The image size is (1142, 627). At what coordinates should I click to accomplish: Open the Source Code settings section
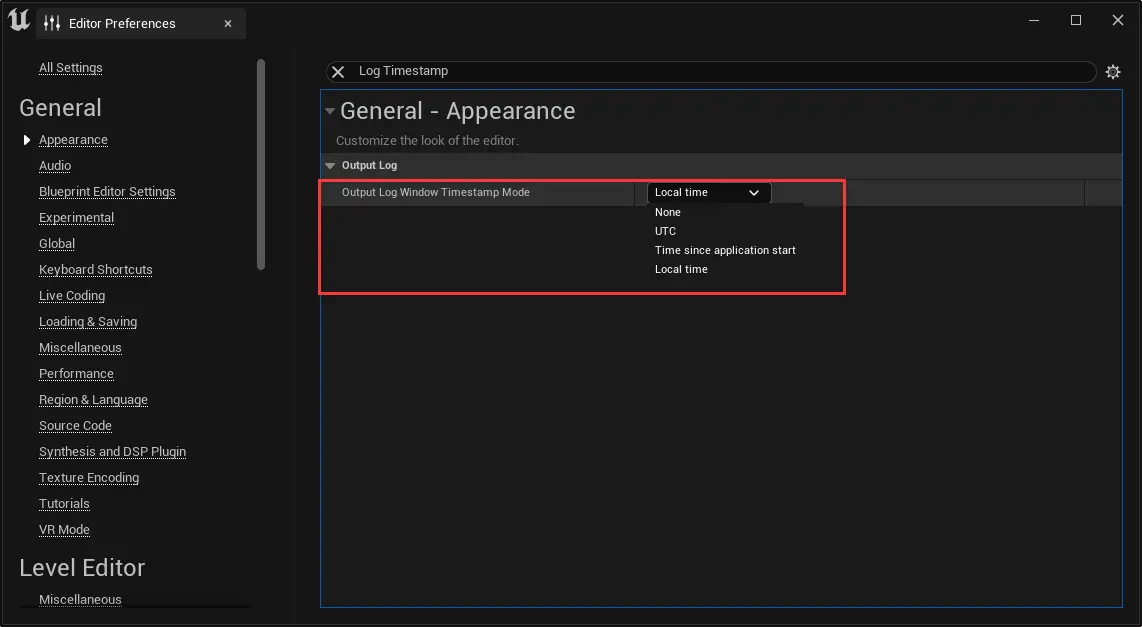[75, 426]
